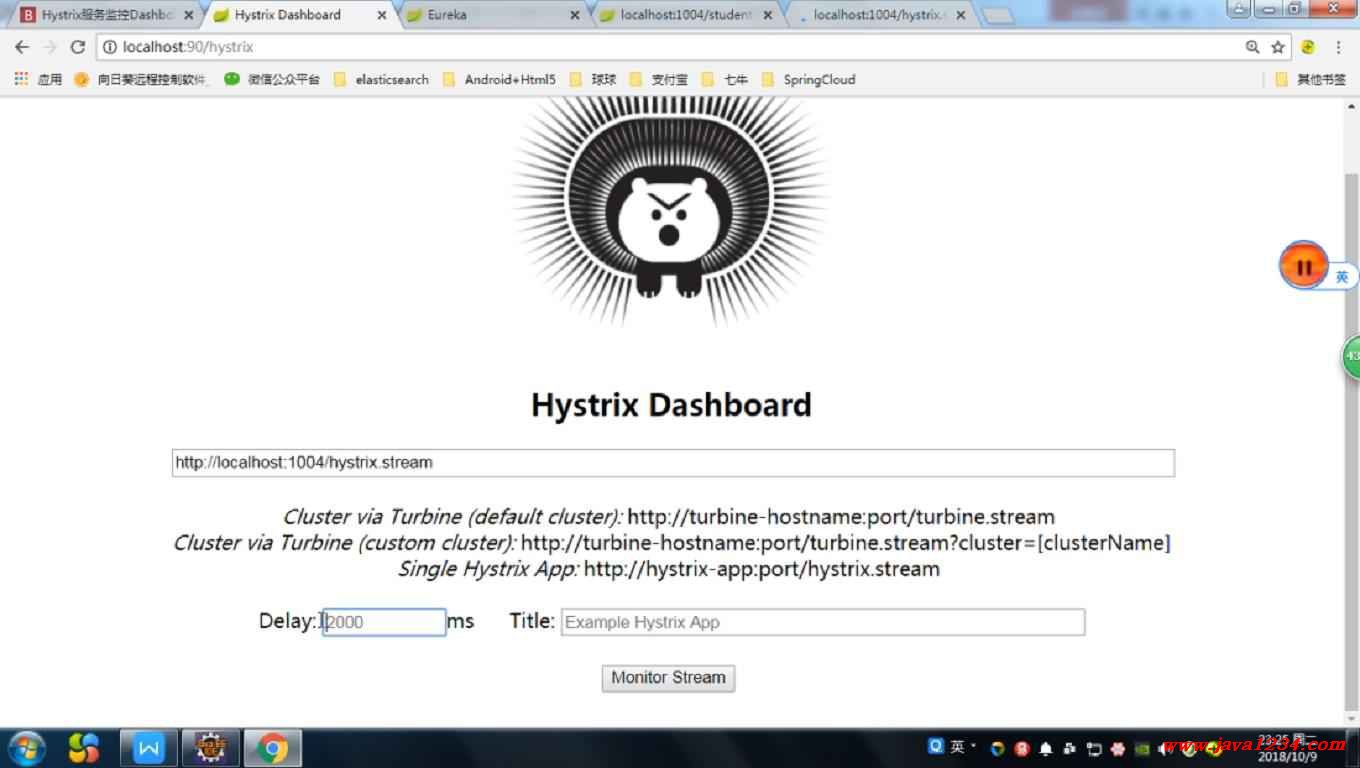Screen dimensions: 1360x768
Task: Open the colorful pinwheel app in taskbar
Action: [84, 748]
